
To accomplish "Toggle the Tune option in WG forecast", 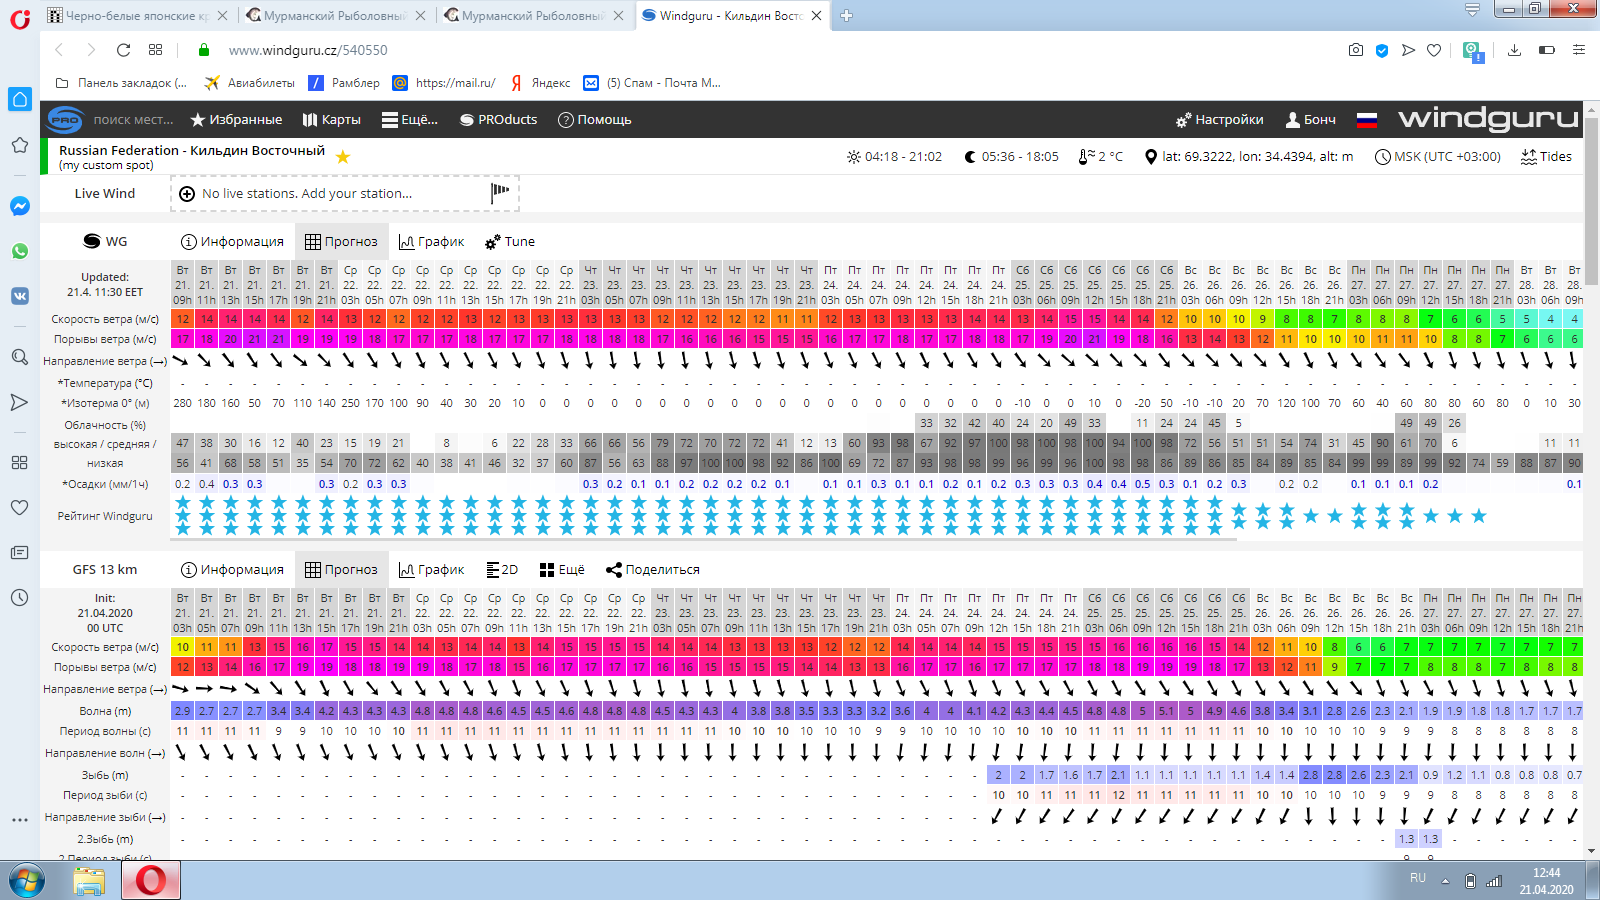I will 510,242.
